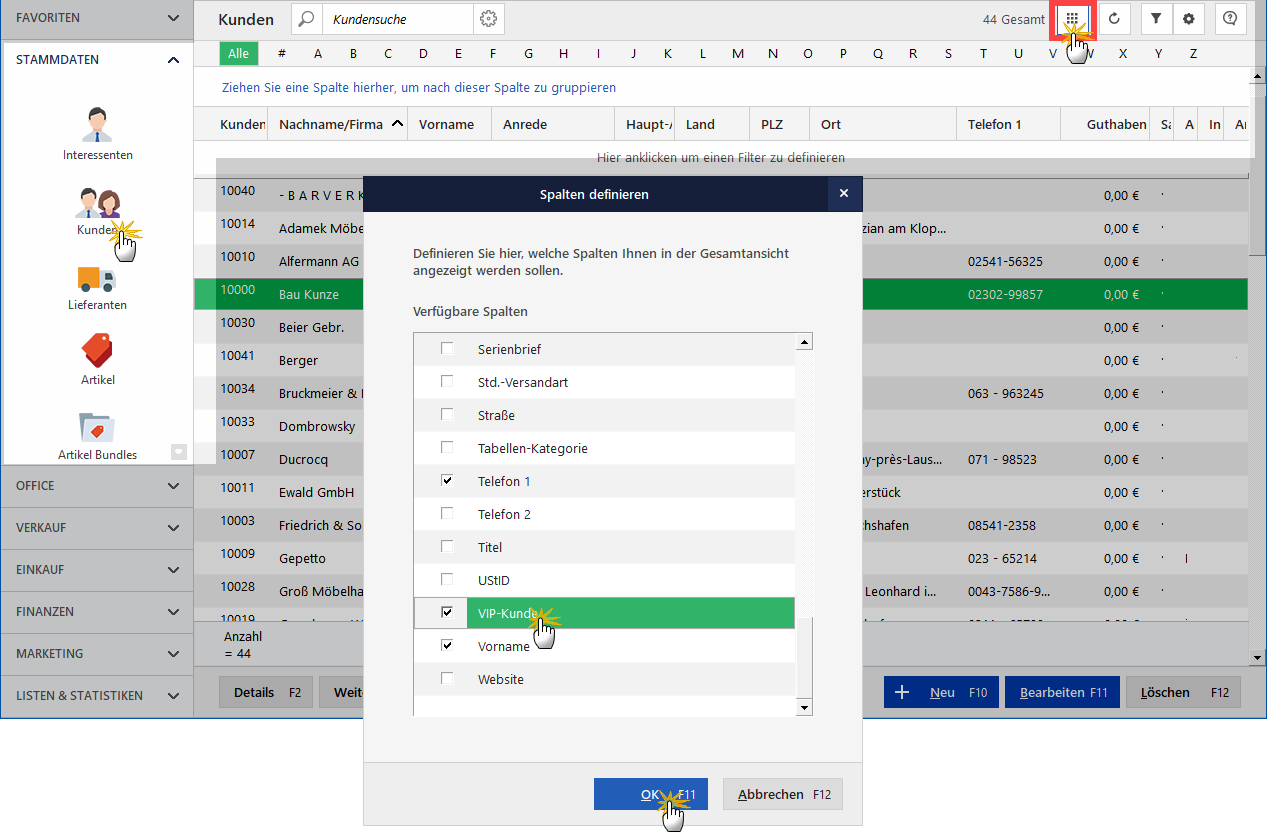The image size is (1267, 834).
Task: Sort by Telefon 1 column header
Action: point(1009,124)
